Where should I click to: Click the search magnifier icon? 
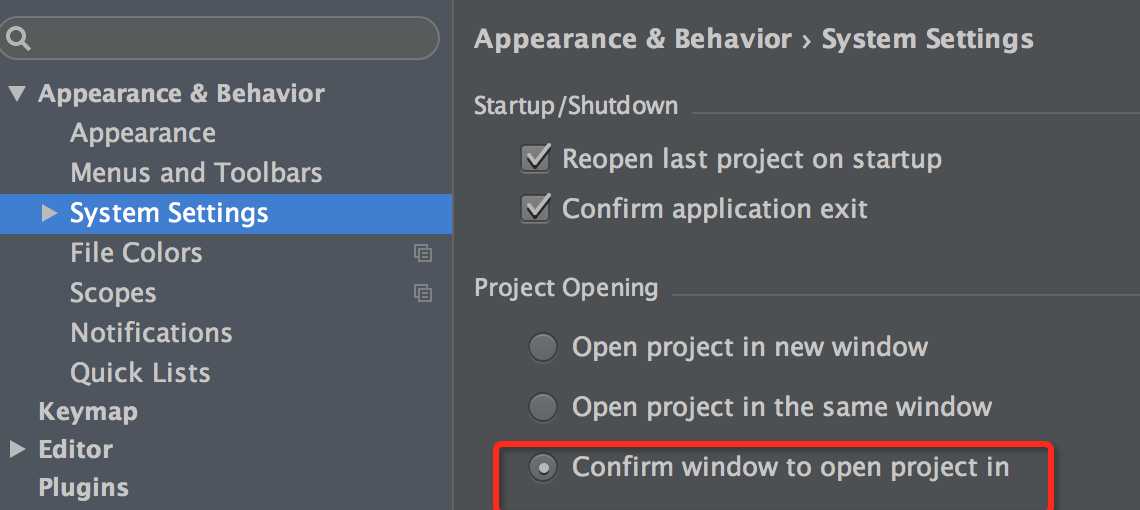tap(19, 39)
